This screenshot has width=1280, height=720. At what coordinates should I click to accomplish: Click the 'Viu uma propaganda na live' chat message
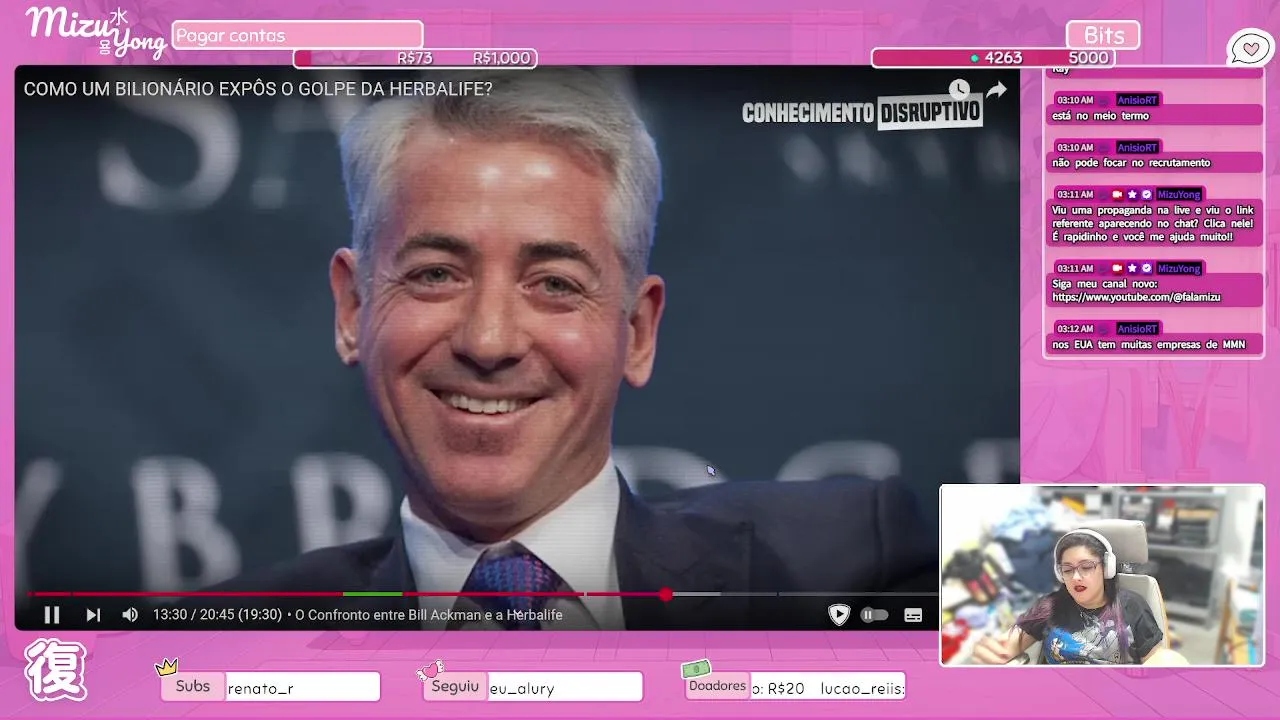pyautogui.click(x=1152, y=223)
